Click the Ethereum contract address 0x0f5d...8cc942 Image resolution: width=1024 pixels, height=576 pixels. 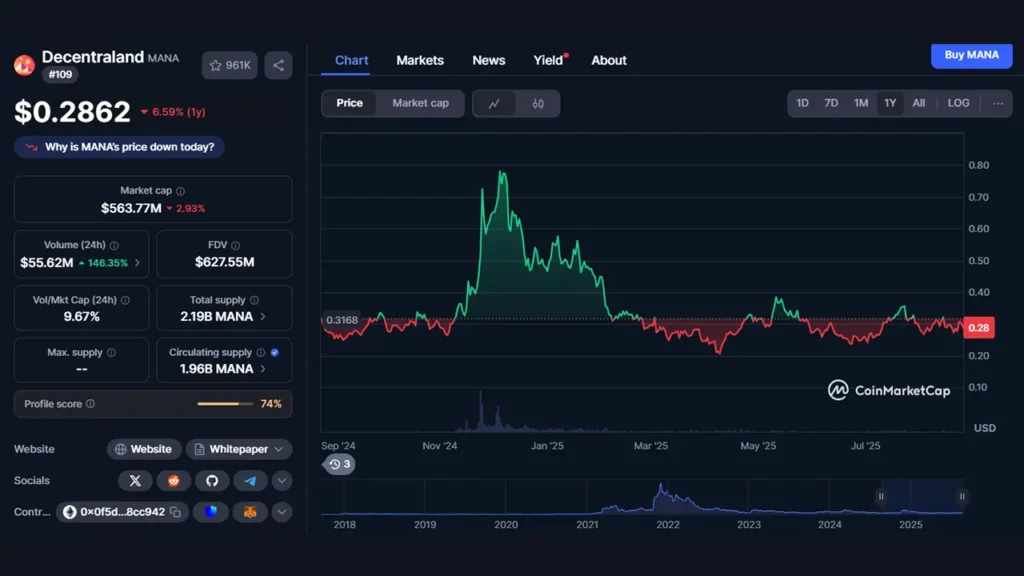point(122,512)
